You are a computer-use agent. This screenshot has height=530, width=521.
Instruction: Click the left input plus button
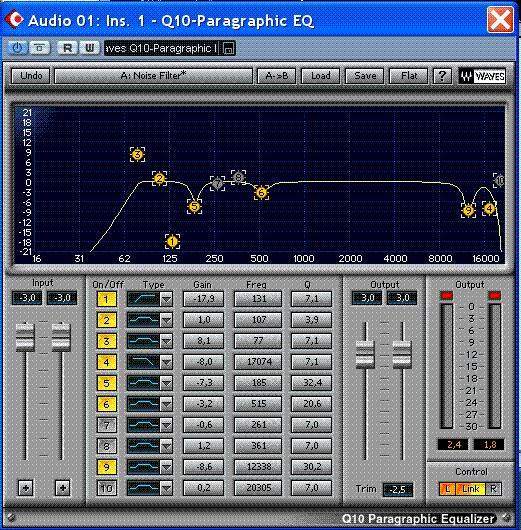point(26,488)
